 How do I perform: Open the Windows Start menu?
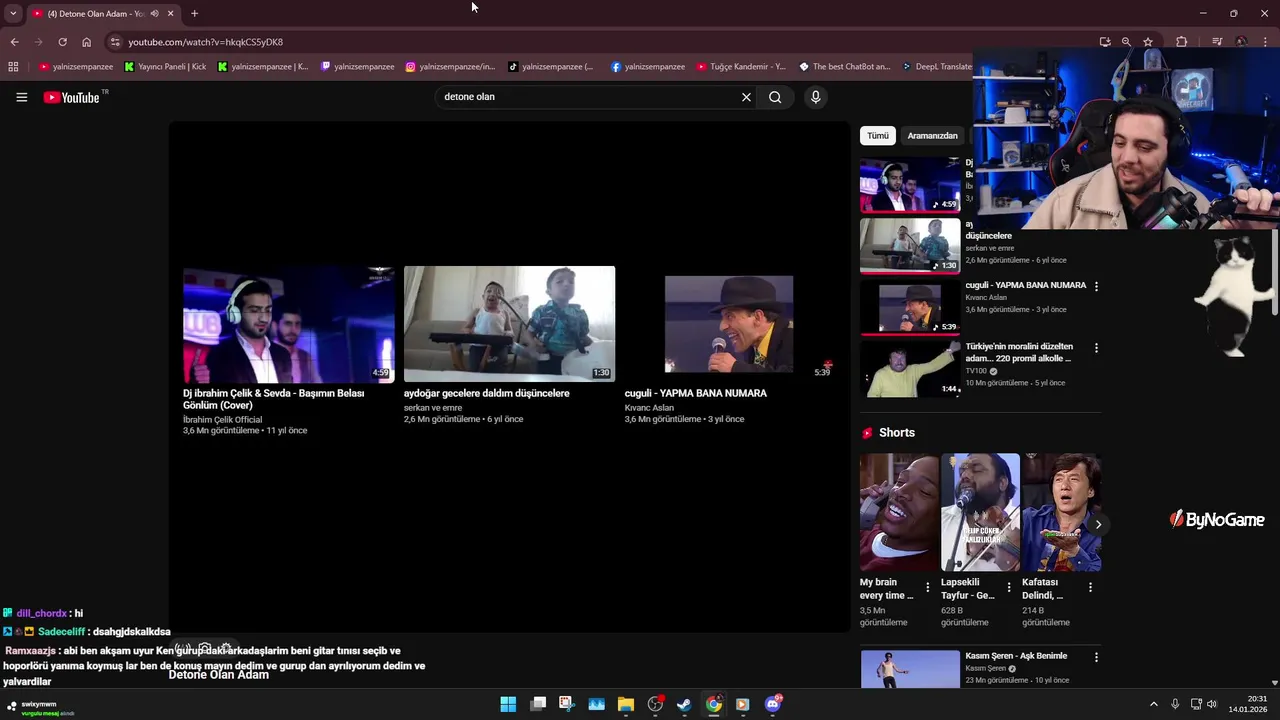(508, 704)
